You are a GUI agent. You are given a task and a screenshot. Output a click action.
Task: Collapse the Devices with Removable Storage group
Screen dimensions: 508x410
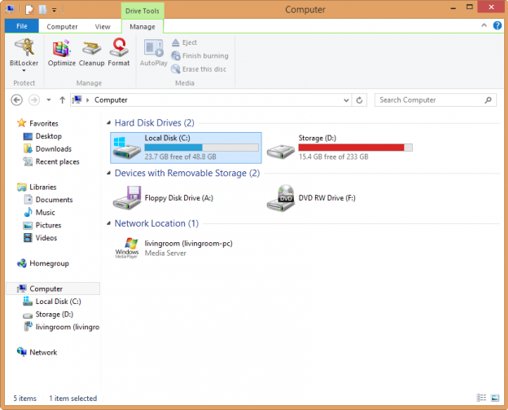coord(109,173)
